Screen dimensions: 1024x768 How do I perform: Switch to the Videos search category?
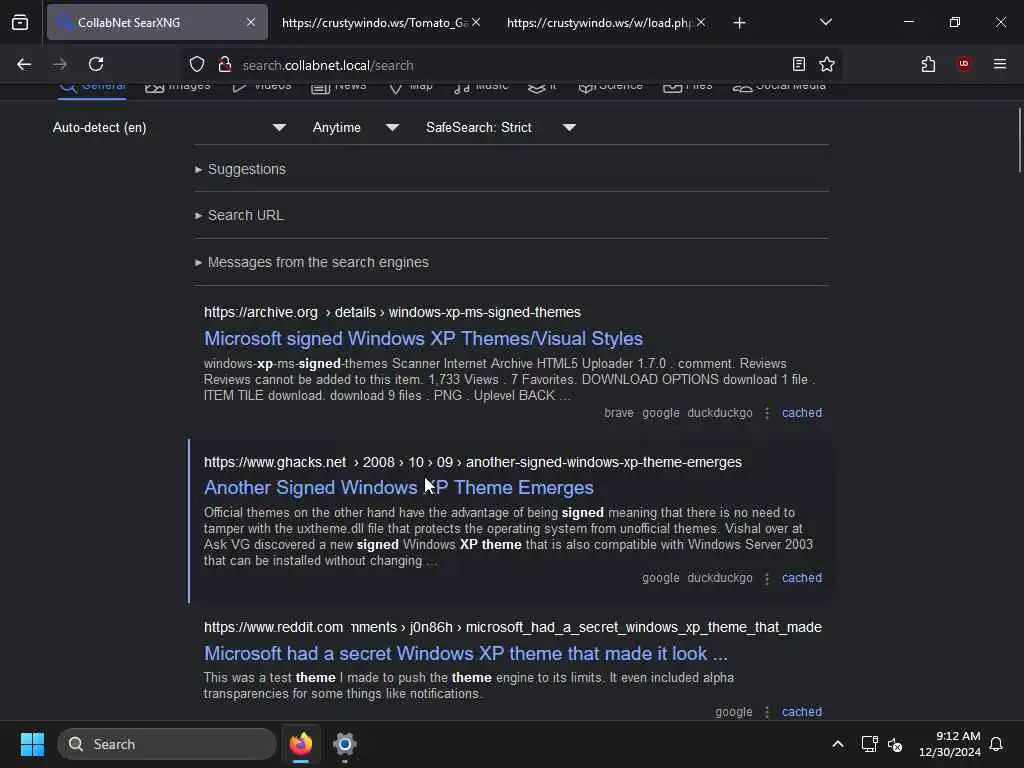coord(261,88)
